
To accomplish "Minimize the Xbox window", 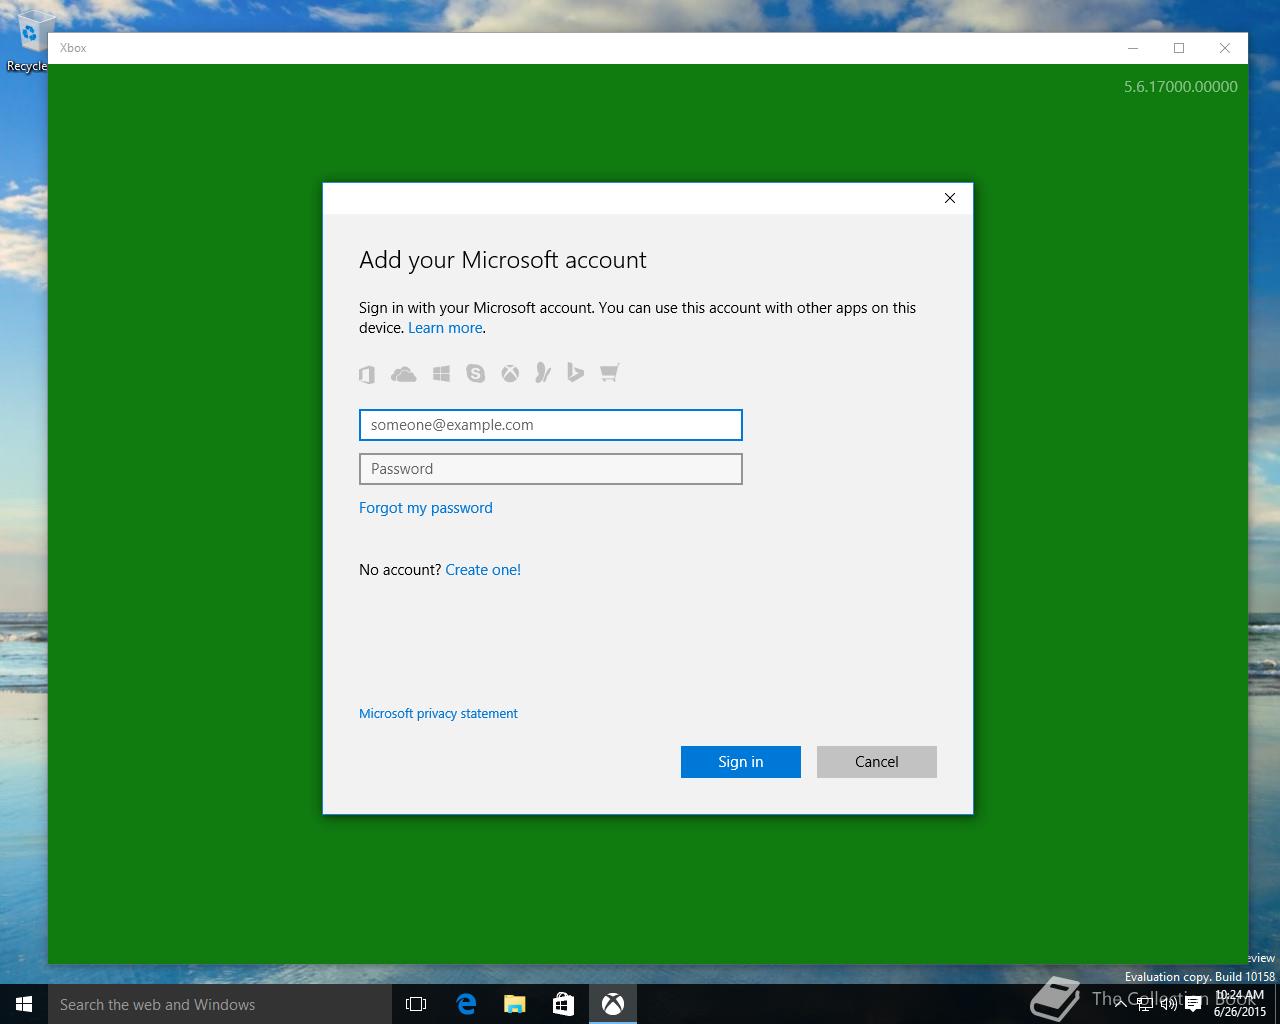I will coord(1133,48).
